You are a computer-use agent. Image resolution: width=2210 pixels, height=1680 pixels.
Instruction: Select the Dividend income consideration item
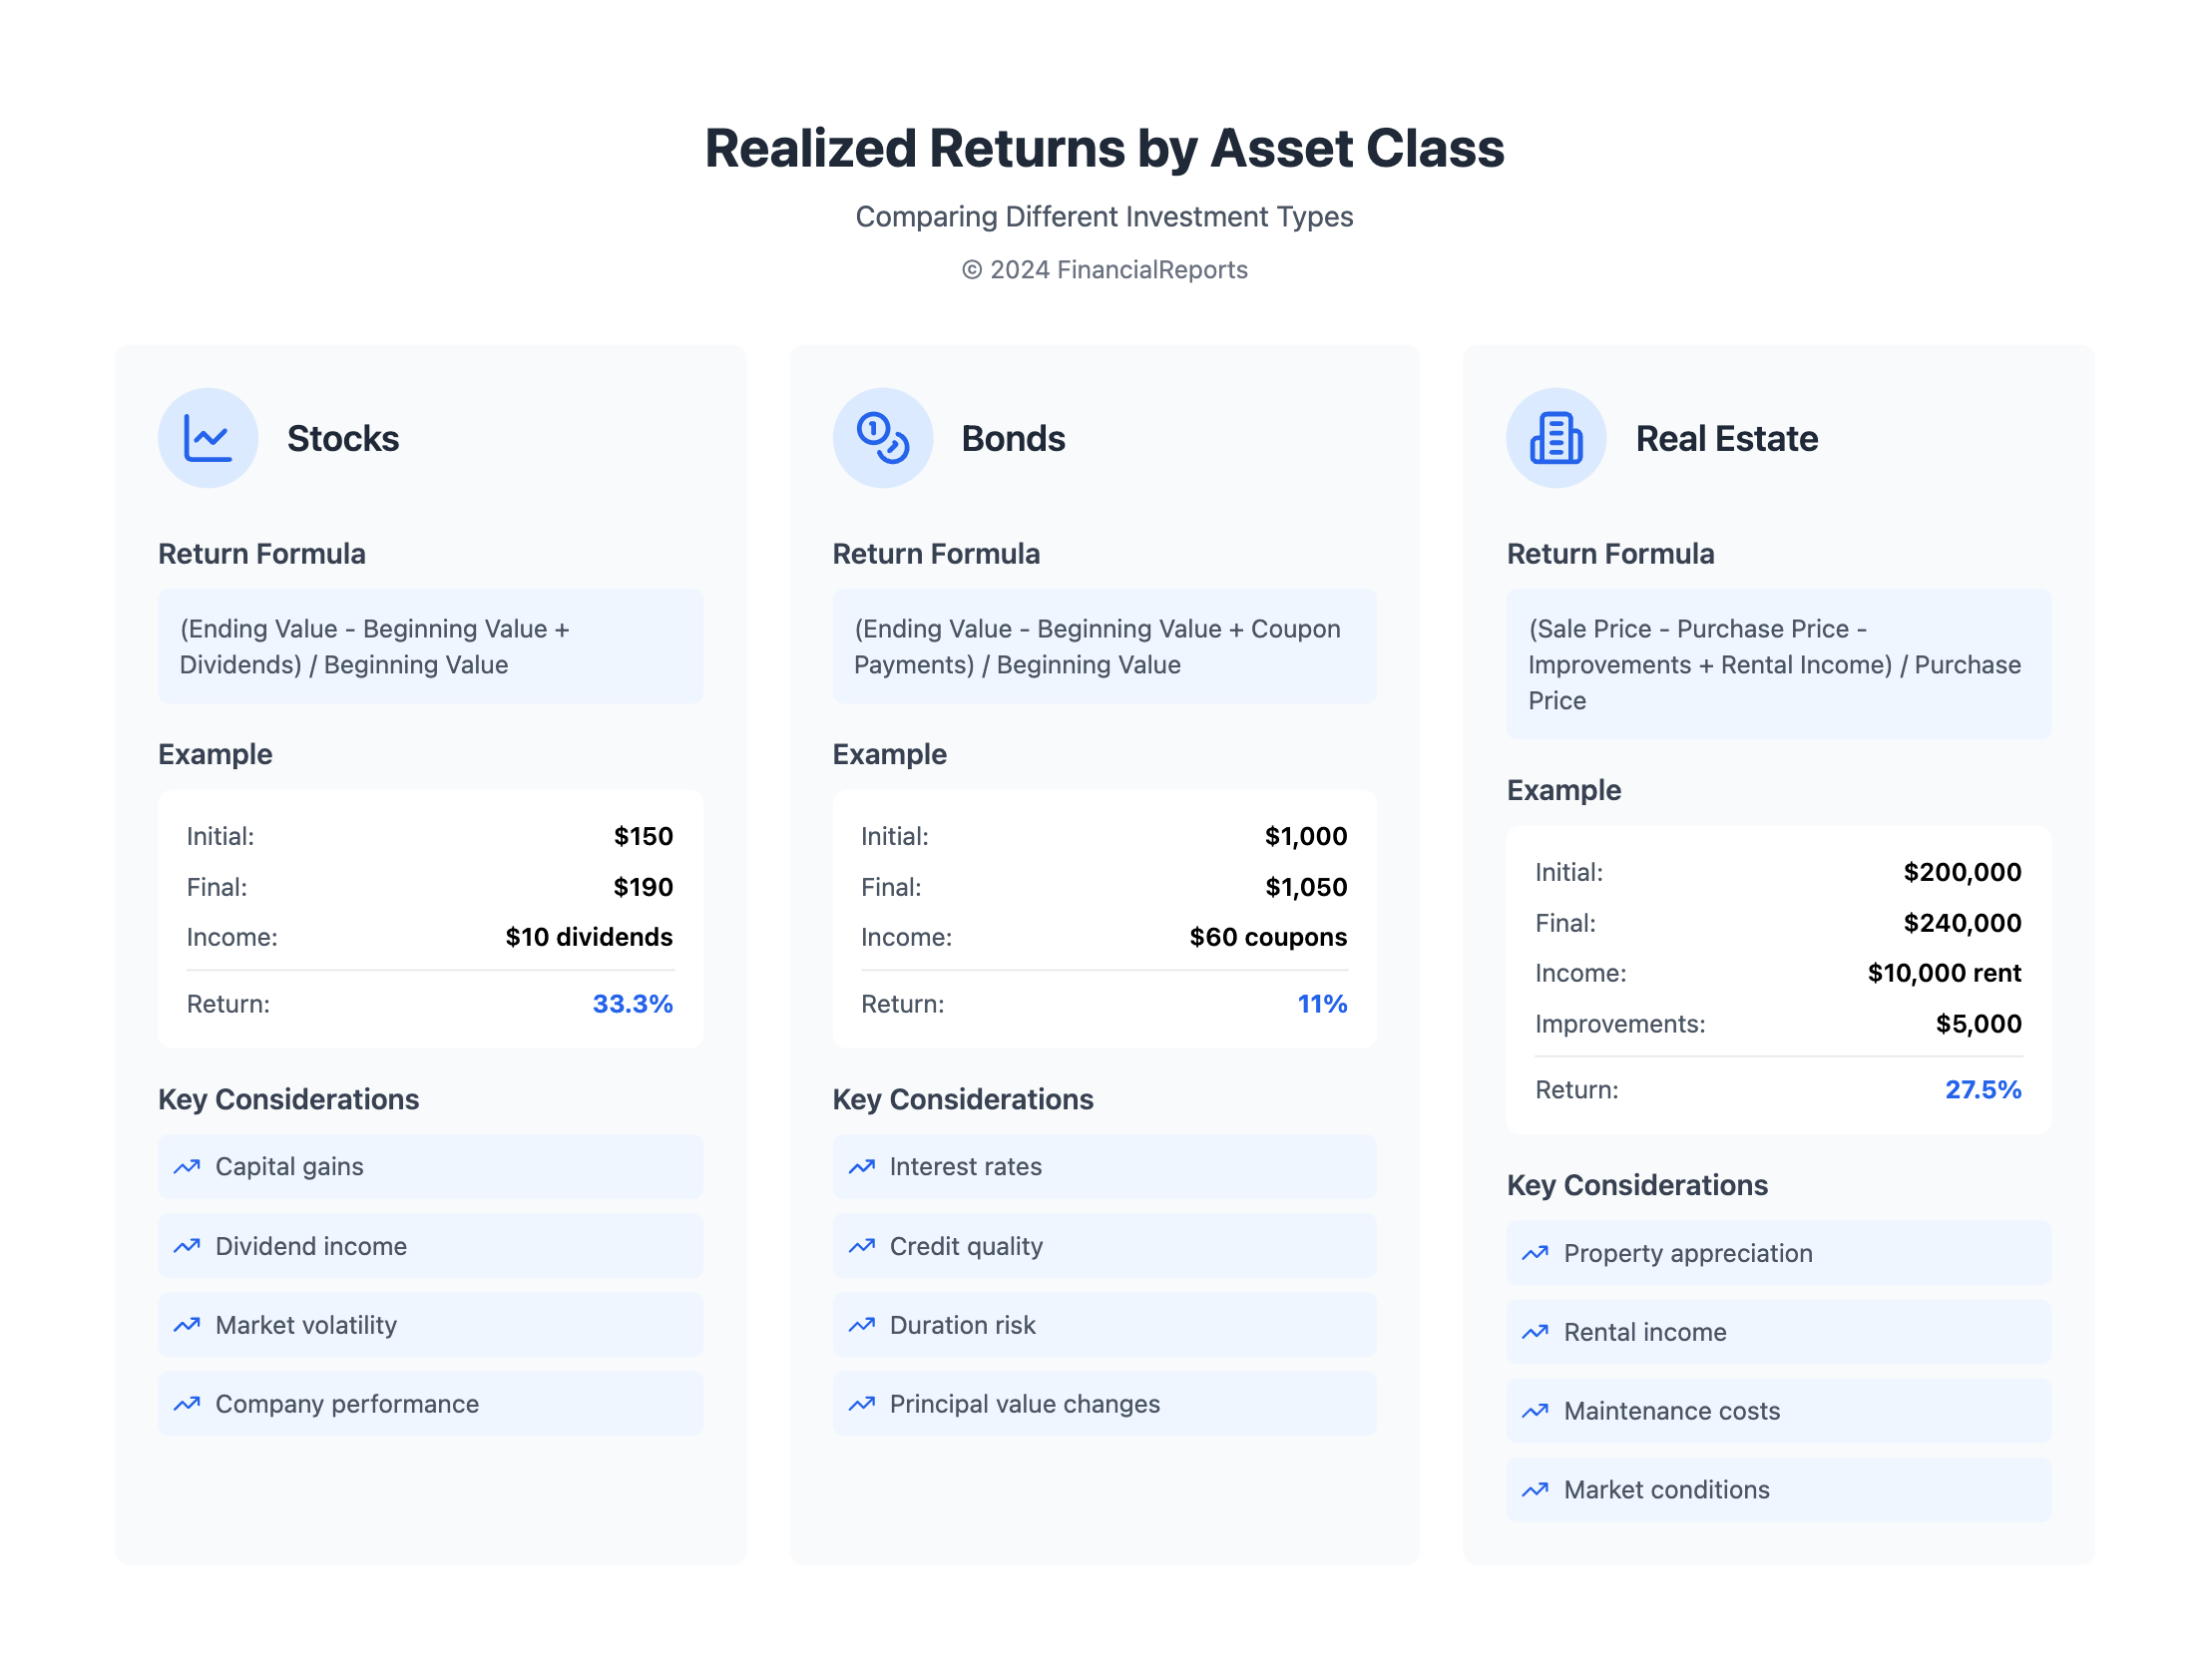(x=430, y=1246)
